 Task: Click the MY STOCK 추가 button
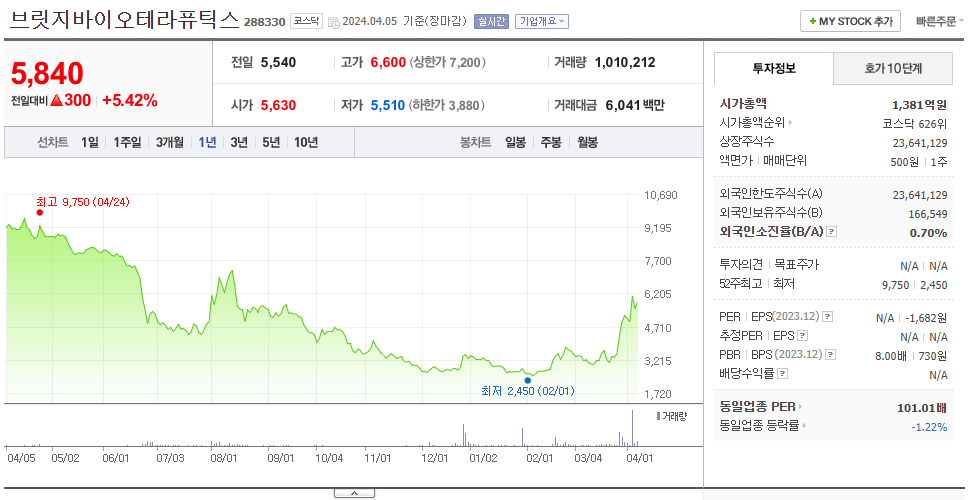point(850,21)
